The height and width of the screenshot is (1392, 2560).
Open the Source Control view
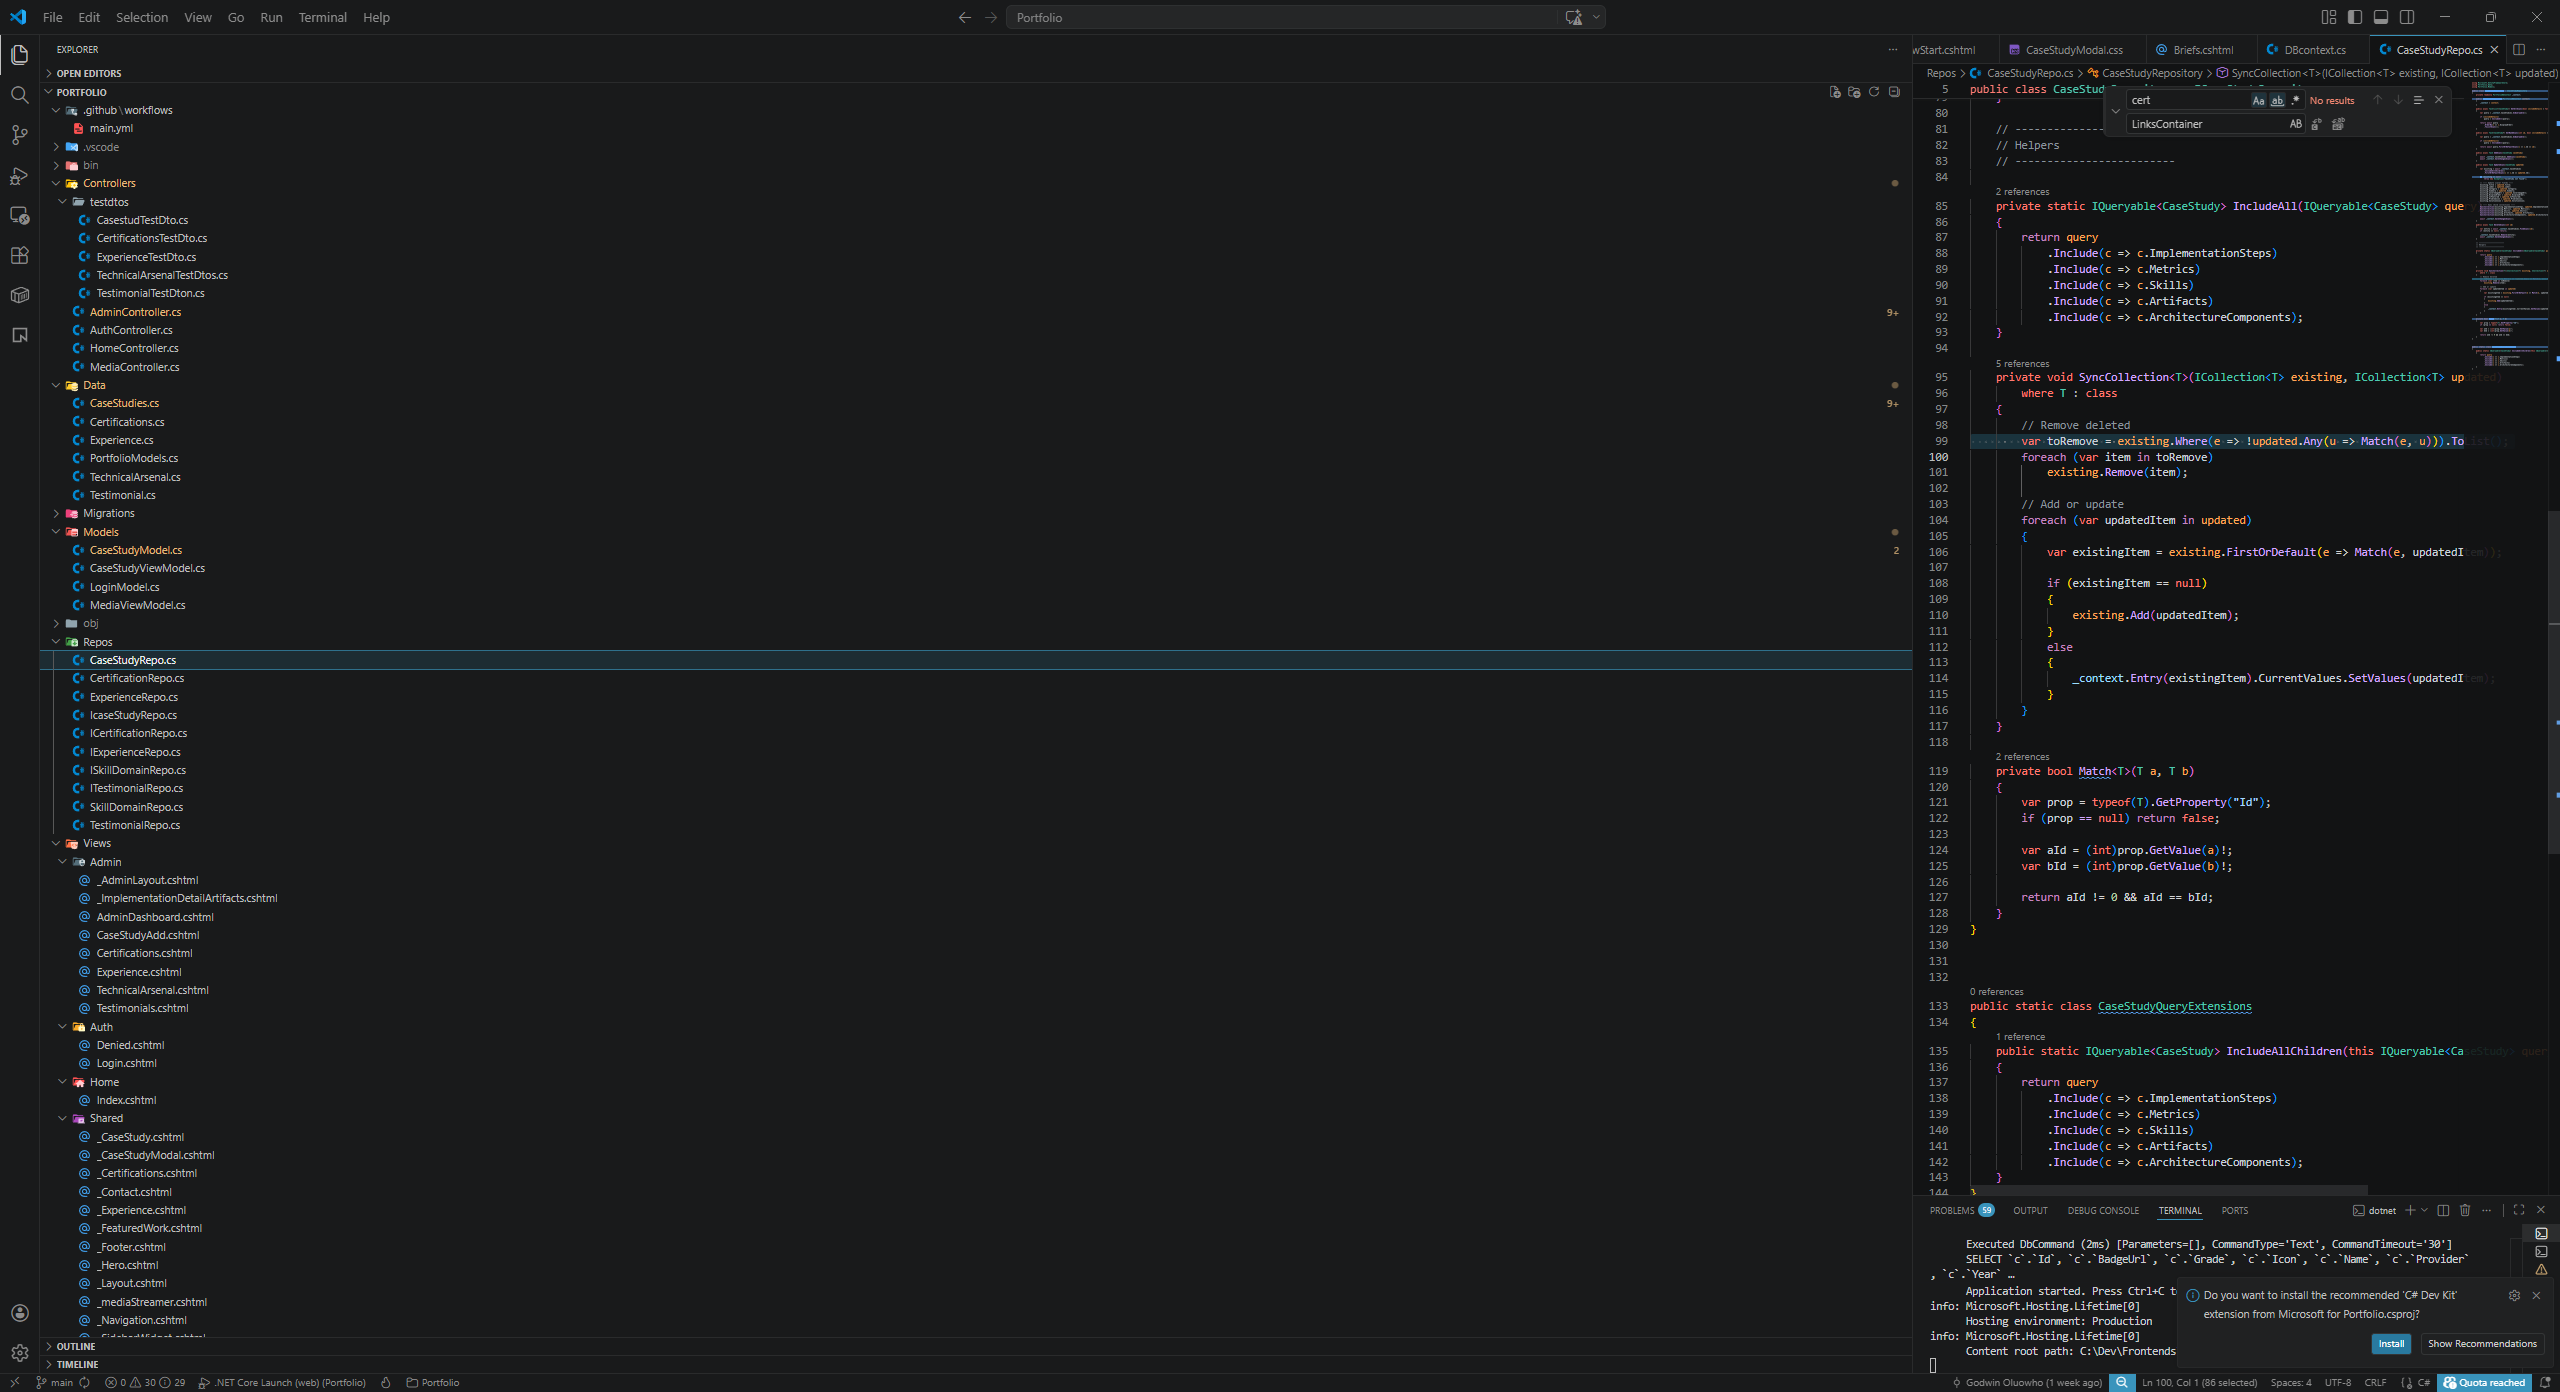click(20, 135)
